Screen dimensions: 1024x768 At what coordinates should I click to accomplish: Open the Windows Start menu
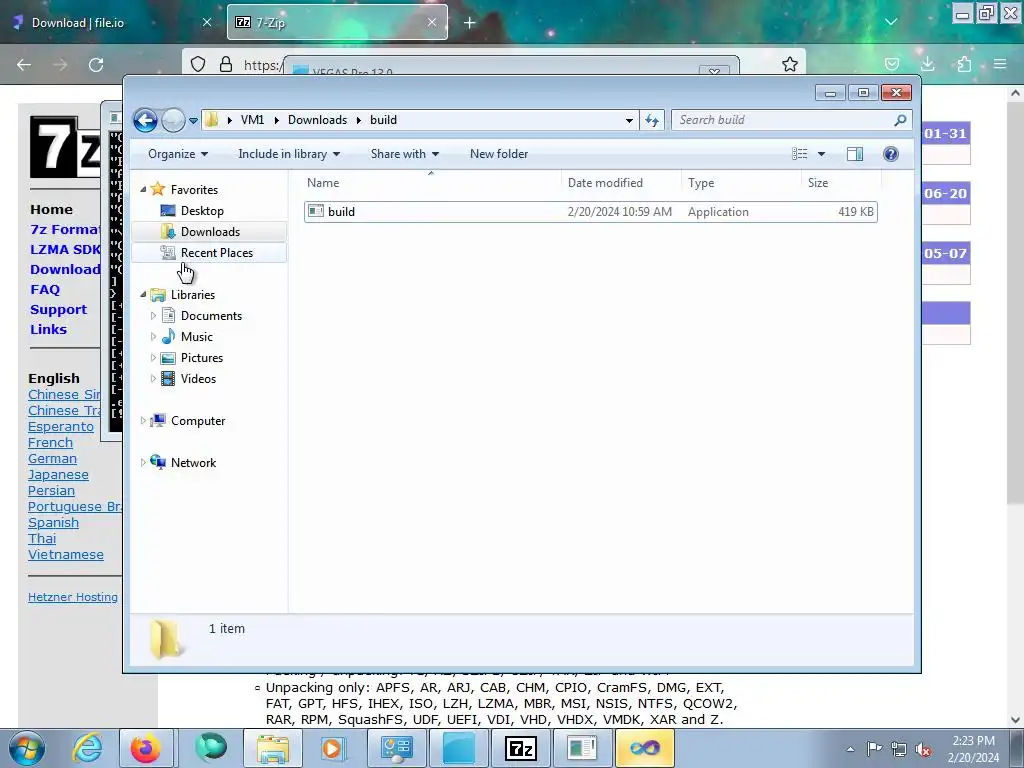pos(27,748)
